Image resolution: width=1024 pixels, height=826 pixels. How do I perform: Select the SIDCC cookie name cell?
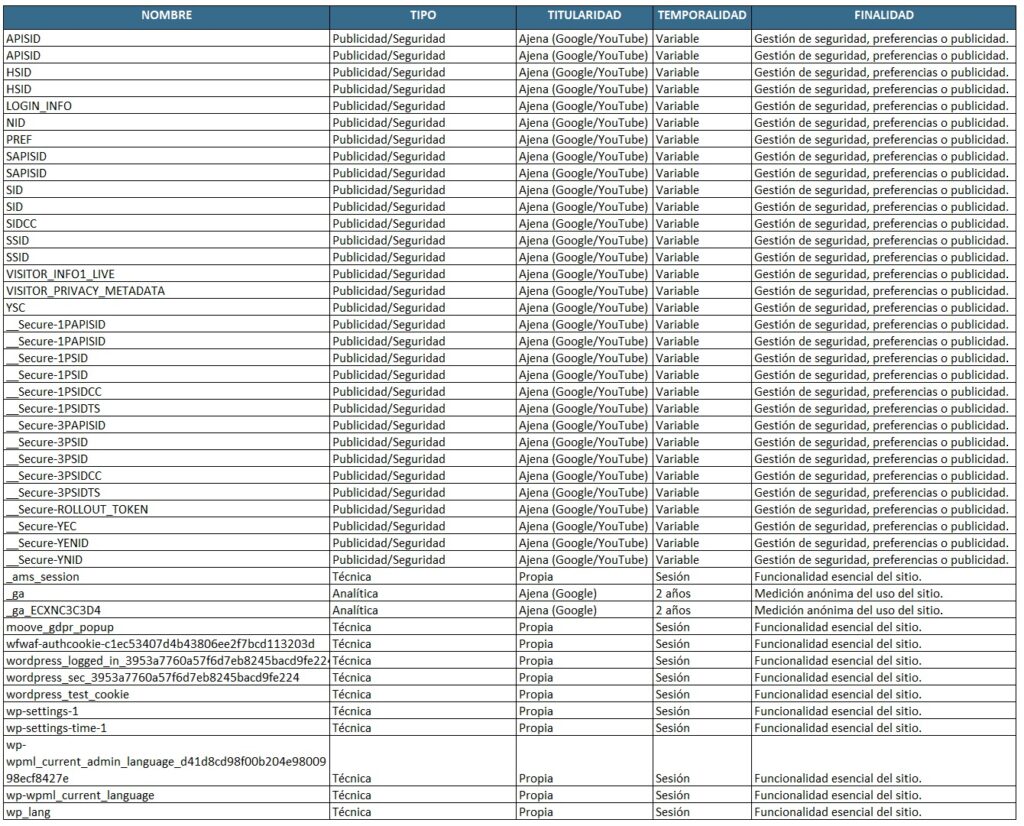[167, 224]
